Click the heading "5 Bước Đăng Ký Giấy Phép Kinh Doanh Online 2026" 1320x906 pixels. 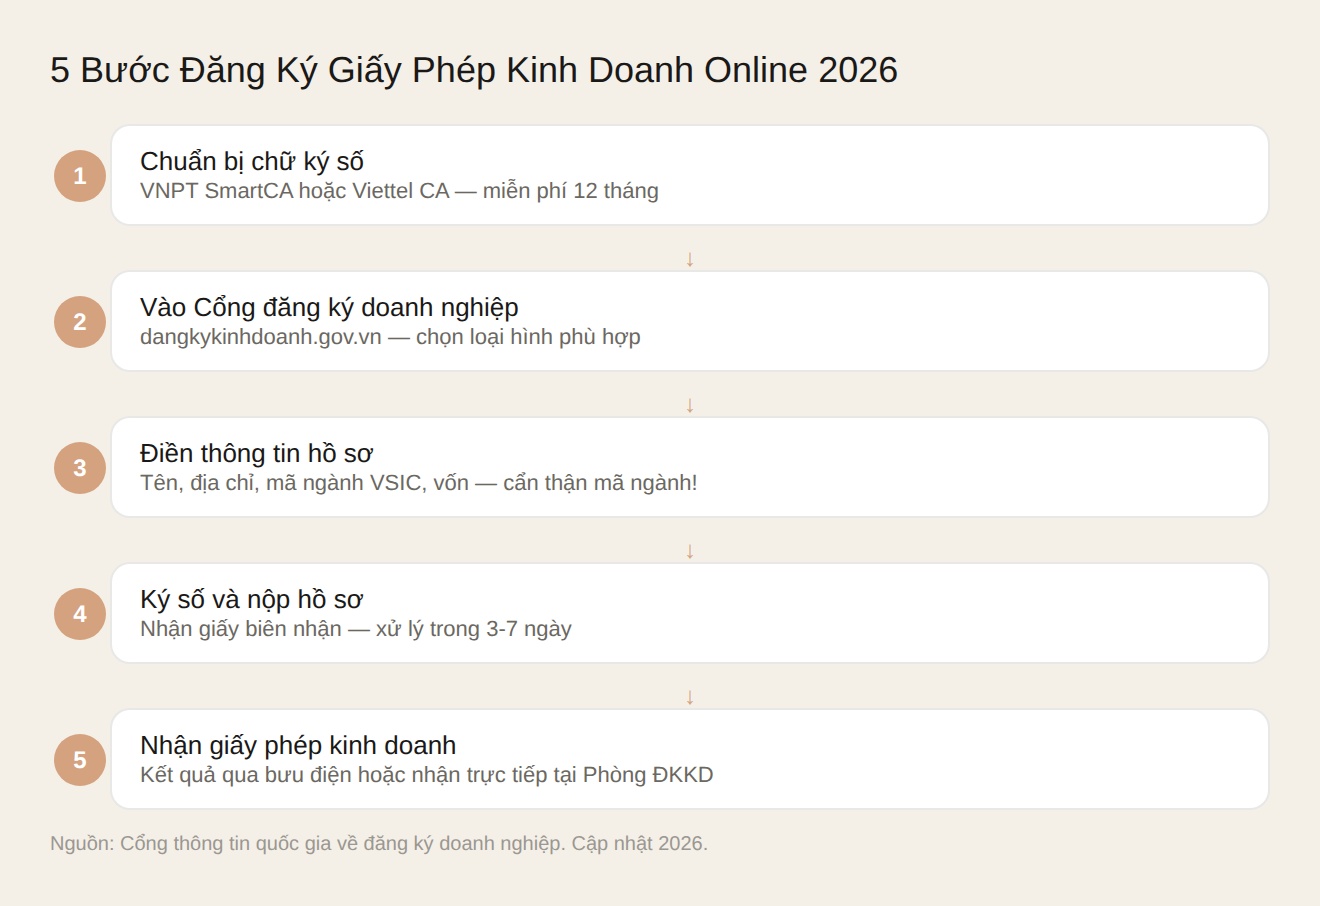tap(474, 70)
